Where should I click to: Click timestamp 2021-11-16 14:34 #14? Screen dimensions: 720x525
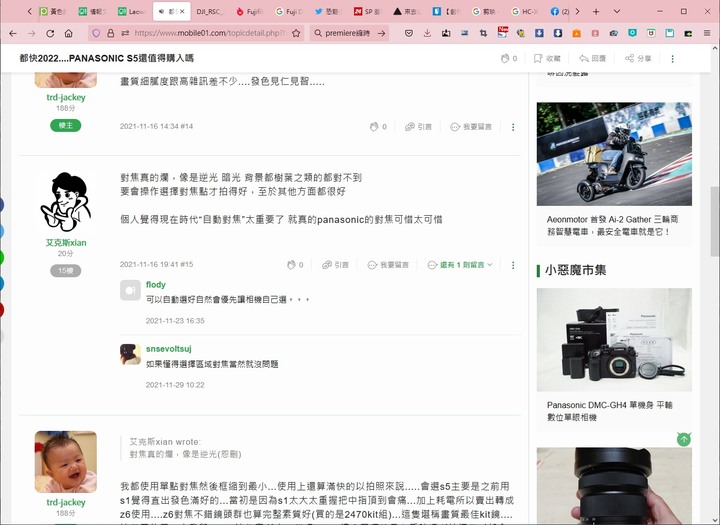point(157,126)
